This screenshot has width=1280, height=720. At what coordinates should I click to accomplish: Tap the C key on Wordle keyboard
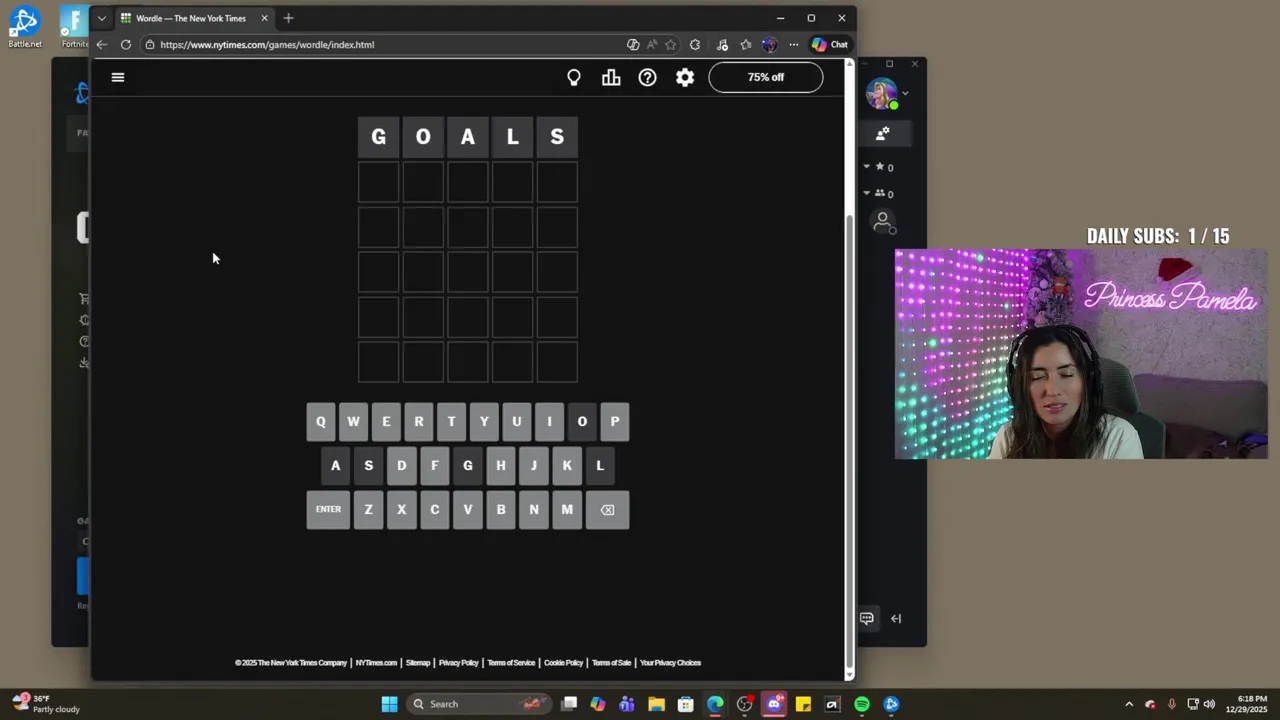pos(435,509)
